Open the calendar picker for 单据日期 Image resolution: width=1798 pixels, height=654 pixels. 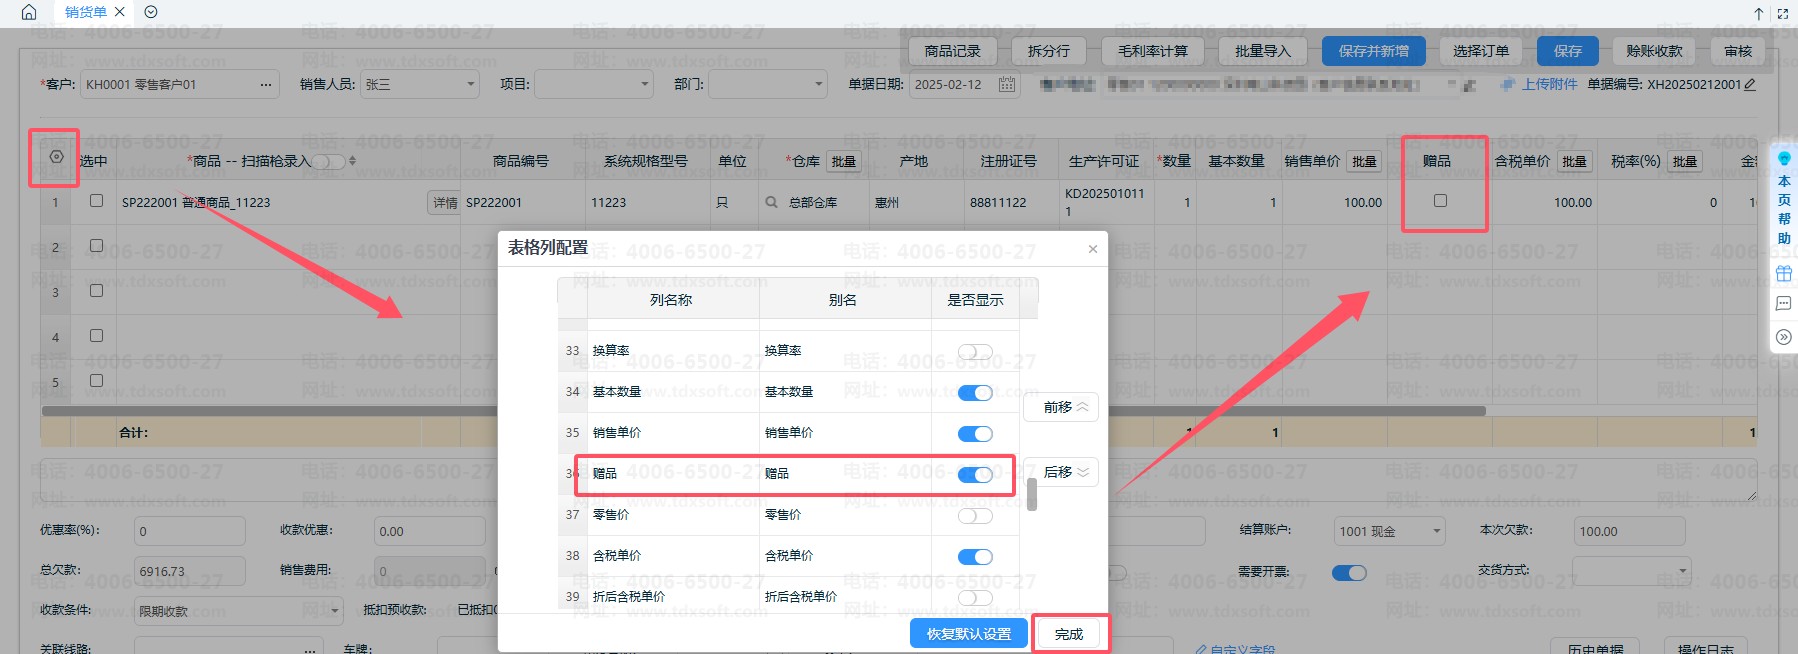coord(1006,85)
